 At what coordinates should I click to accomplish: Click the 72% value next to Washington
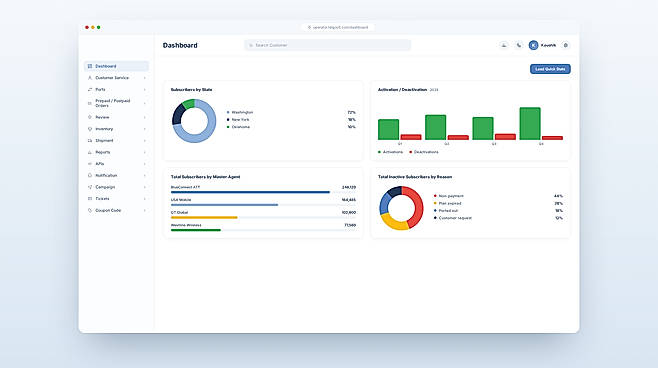(352, 112)
